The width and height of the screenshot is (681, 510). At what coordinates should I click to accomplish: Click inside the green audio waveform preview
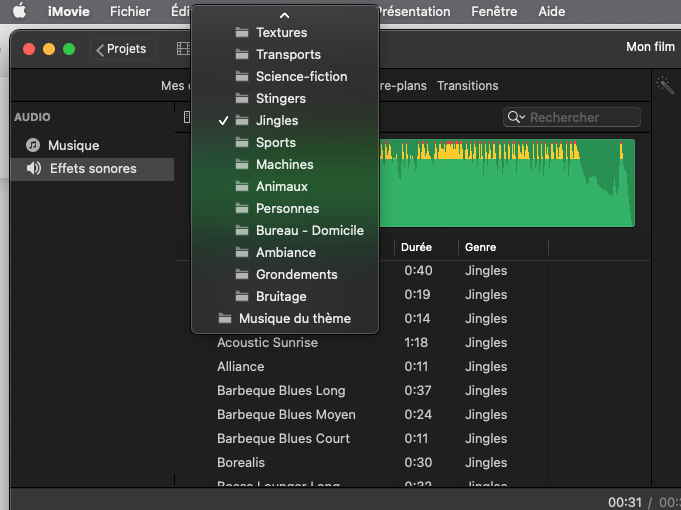point(505,190)
